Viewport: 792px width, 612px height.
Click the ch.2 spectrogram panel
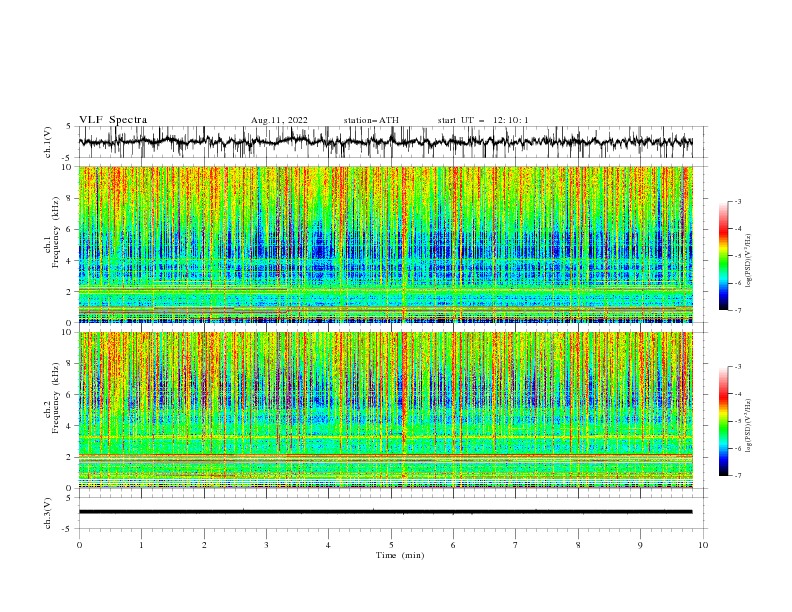pyautogui.click(x=386, y=410)
